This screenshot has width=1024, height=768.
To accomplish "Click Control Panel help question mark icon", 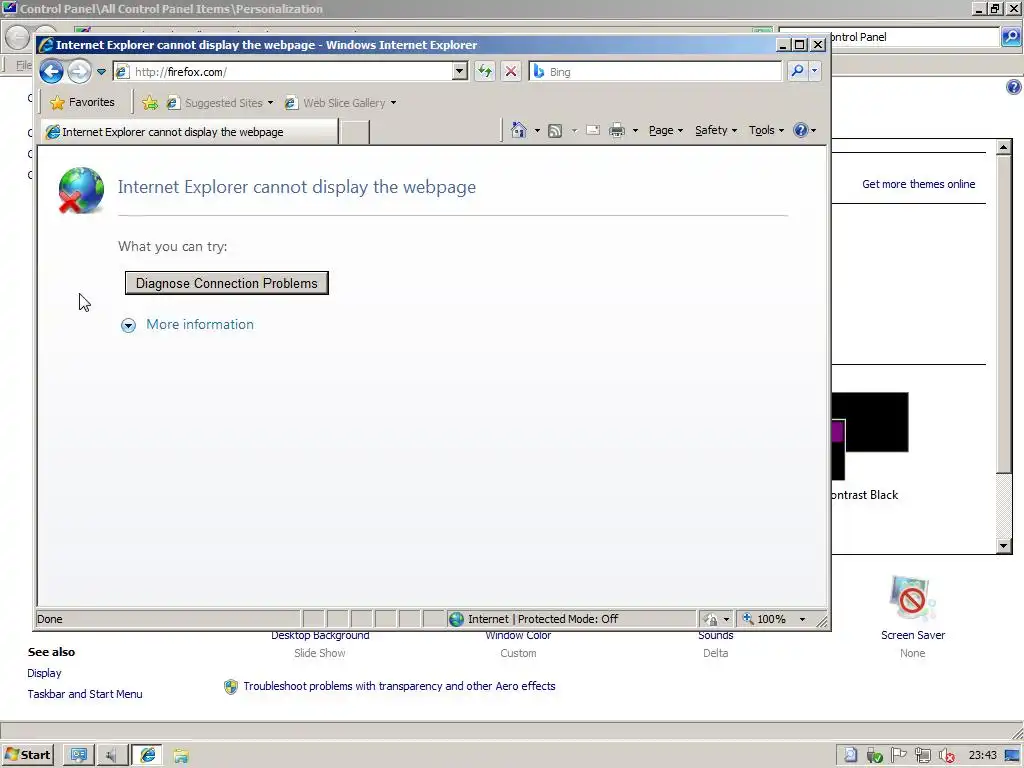I will [1014, 87].
